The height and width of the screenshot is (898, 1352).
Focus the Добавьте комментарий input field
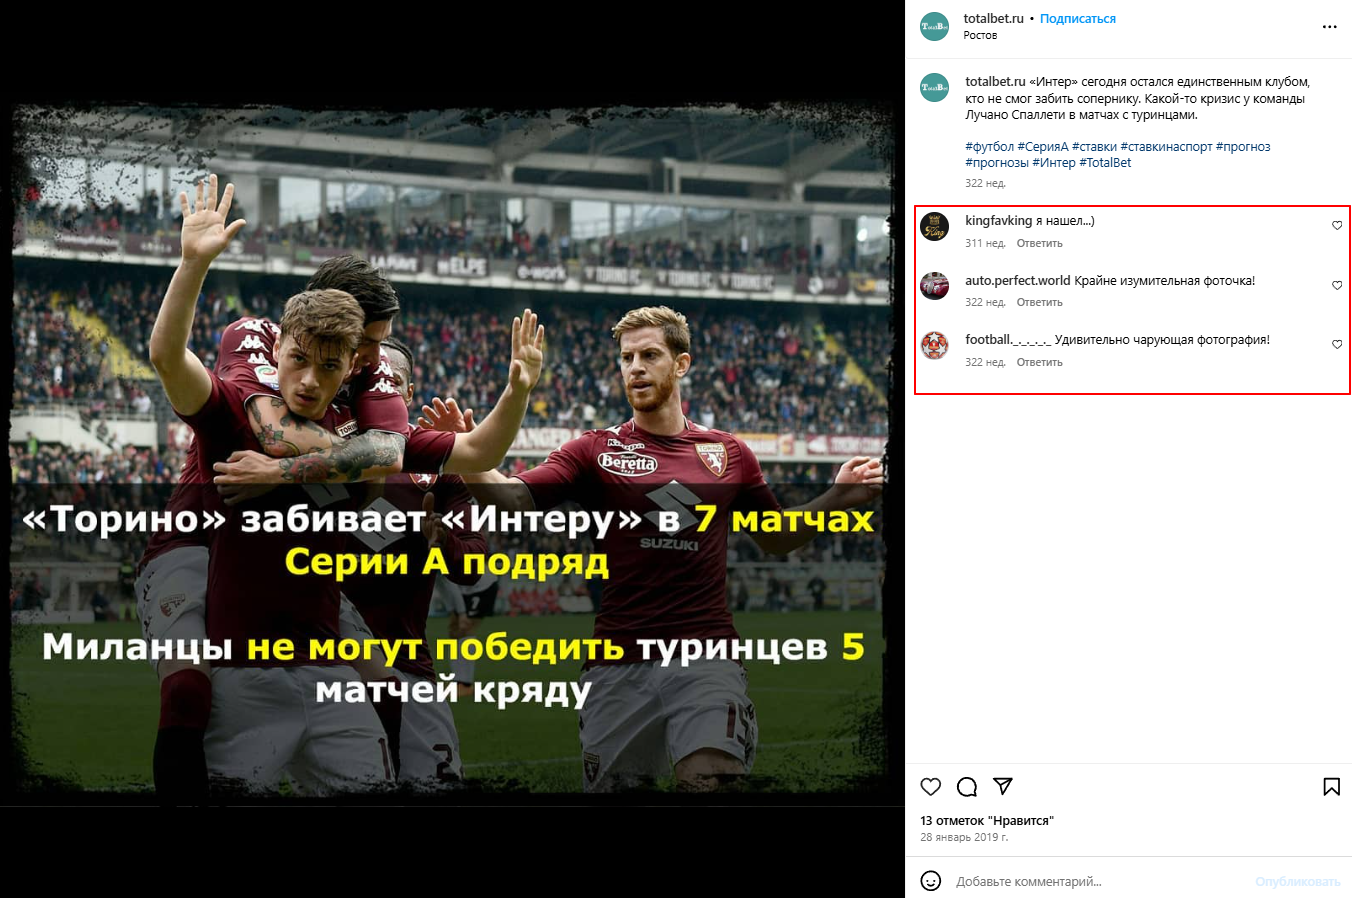click(x=1100, y=882)
